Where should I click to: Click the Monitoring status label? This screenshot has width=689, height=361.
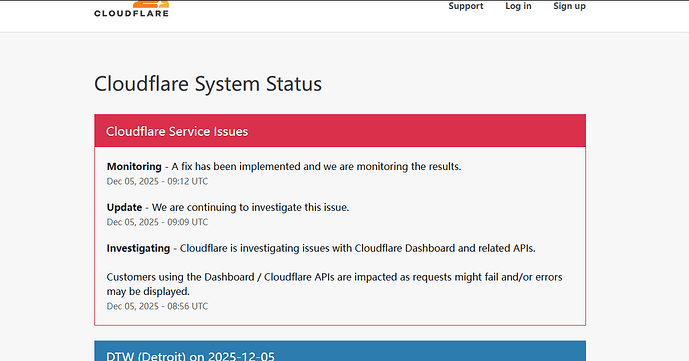tap(134, 166)
